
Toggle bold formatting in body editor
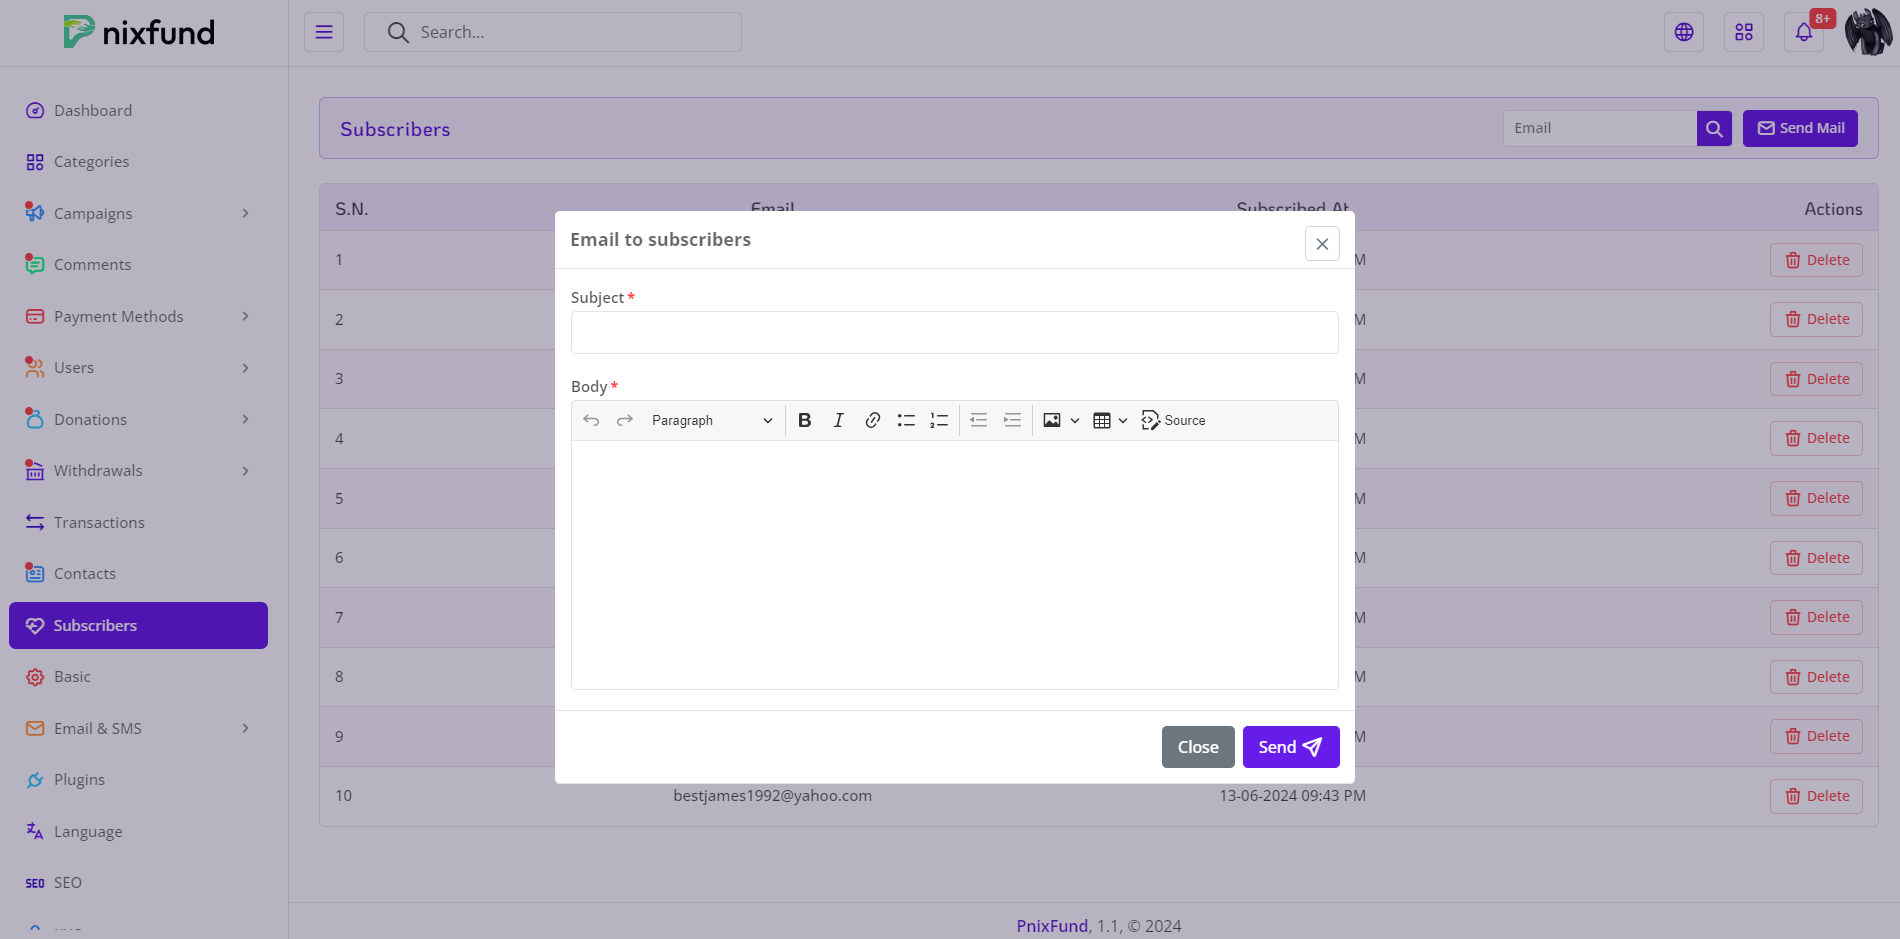(x=804, y=421)
